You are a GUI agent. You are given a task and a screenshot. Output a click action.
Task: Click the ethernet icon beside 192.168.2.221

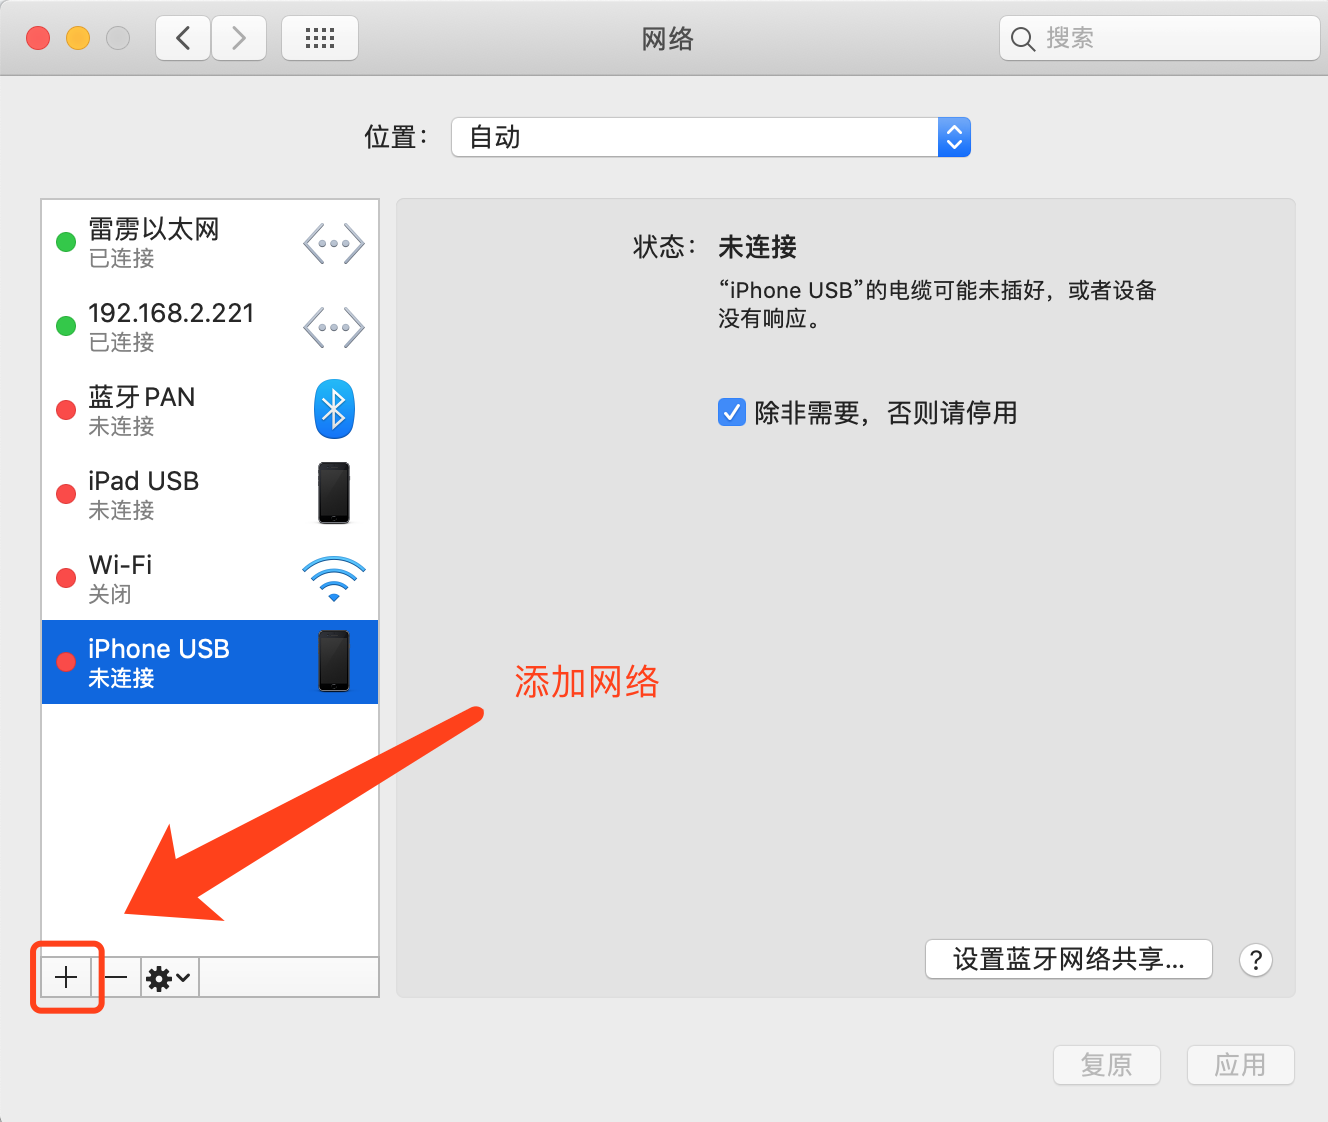click(334, 327)
